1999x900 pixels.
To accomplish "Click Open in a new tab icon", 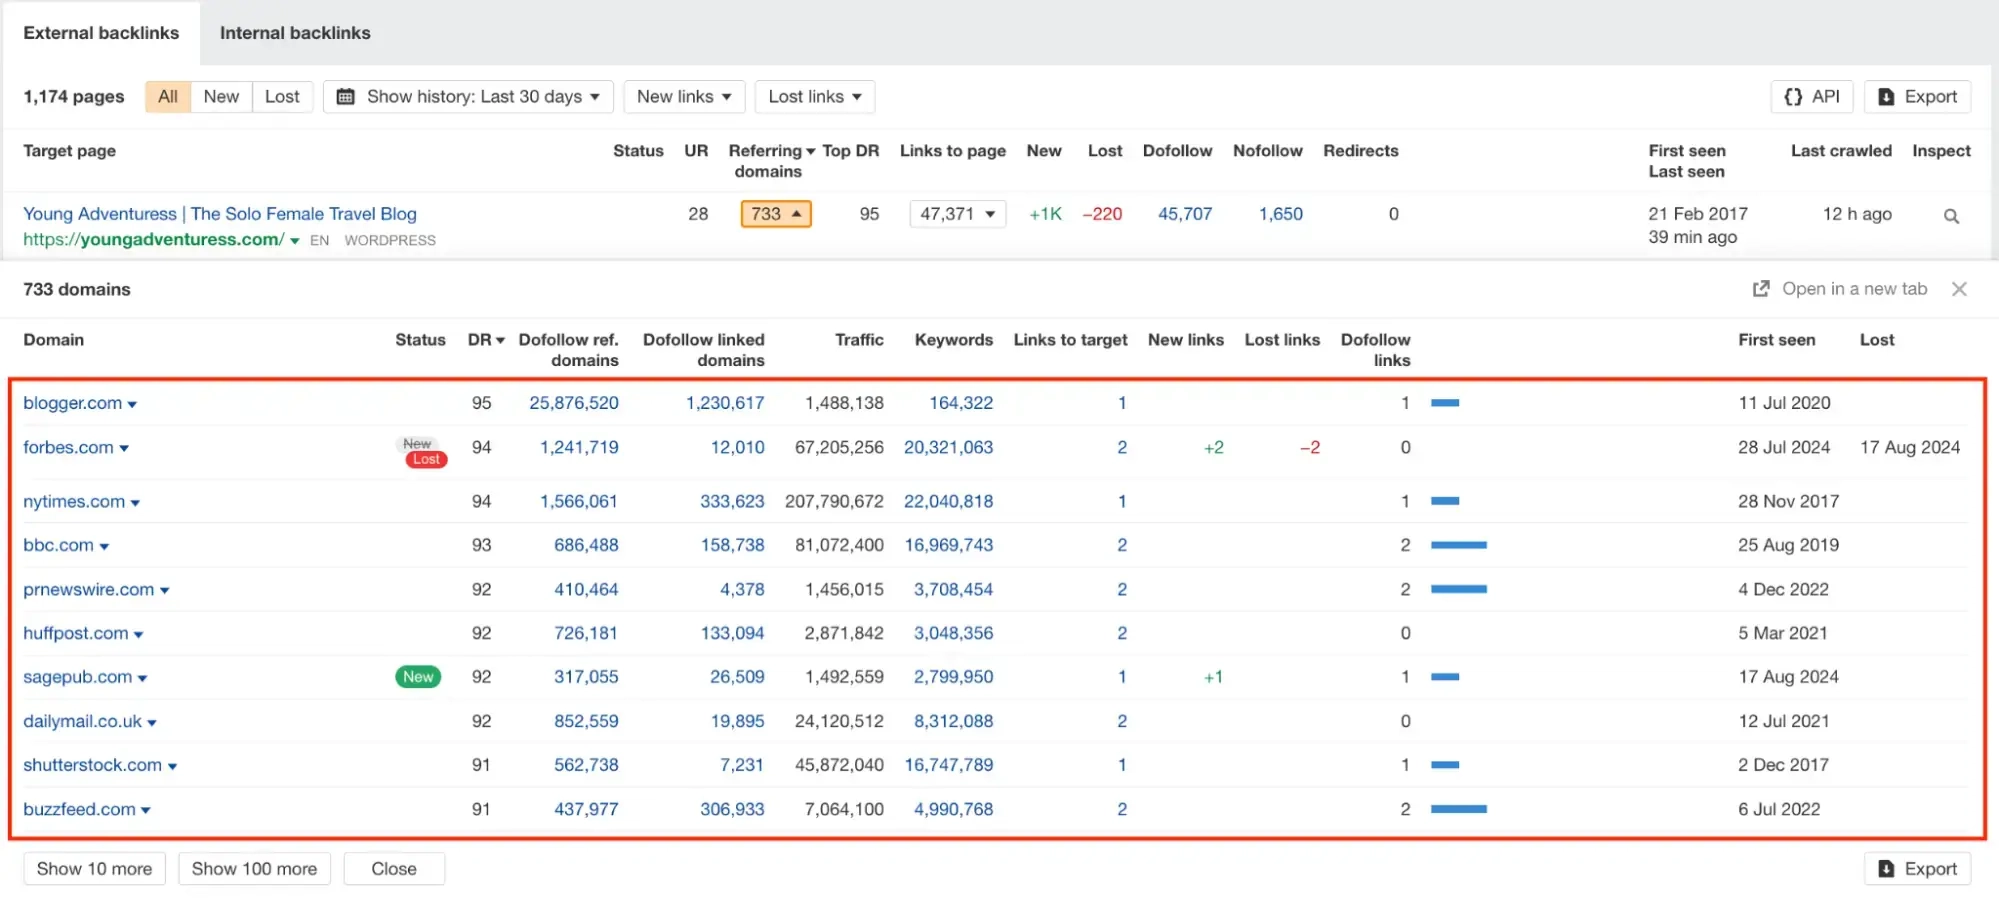I will click(x=1761, y=289).
